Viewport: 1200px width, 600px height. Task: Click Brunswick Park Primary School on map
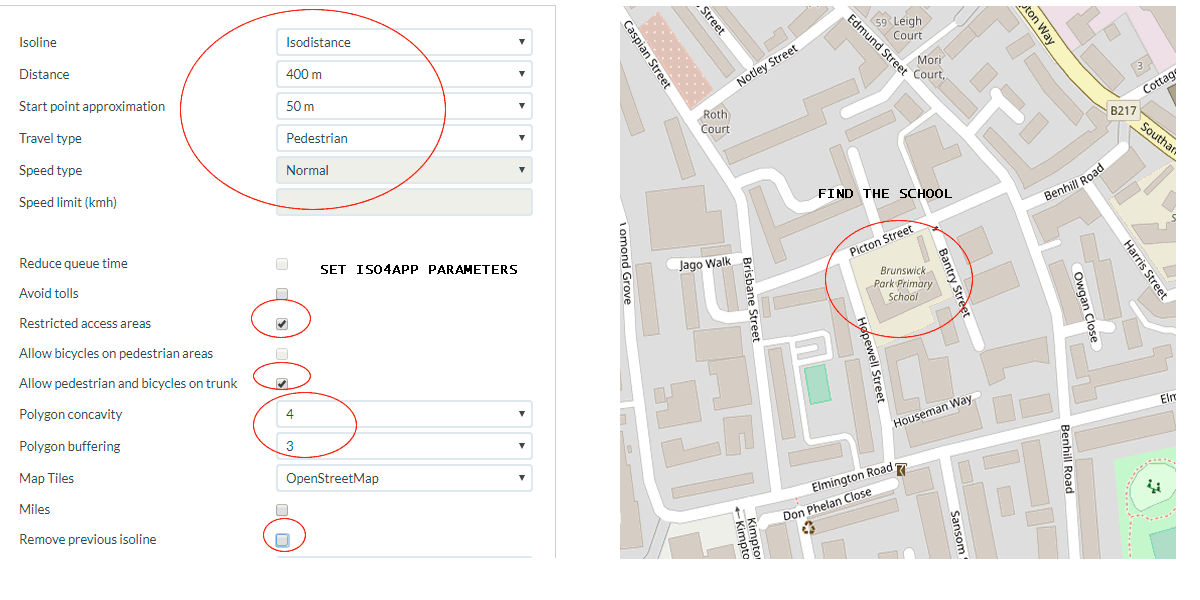coord(905,283)
